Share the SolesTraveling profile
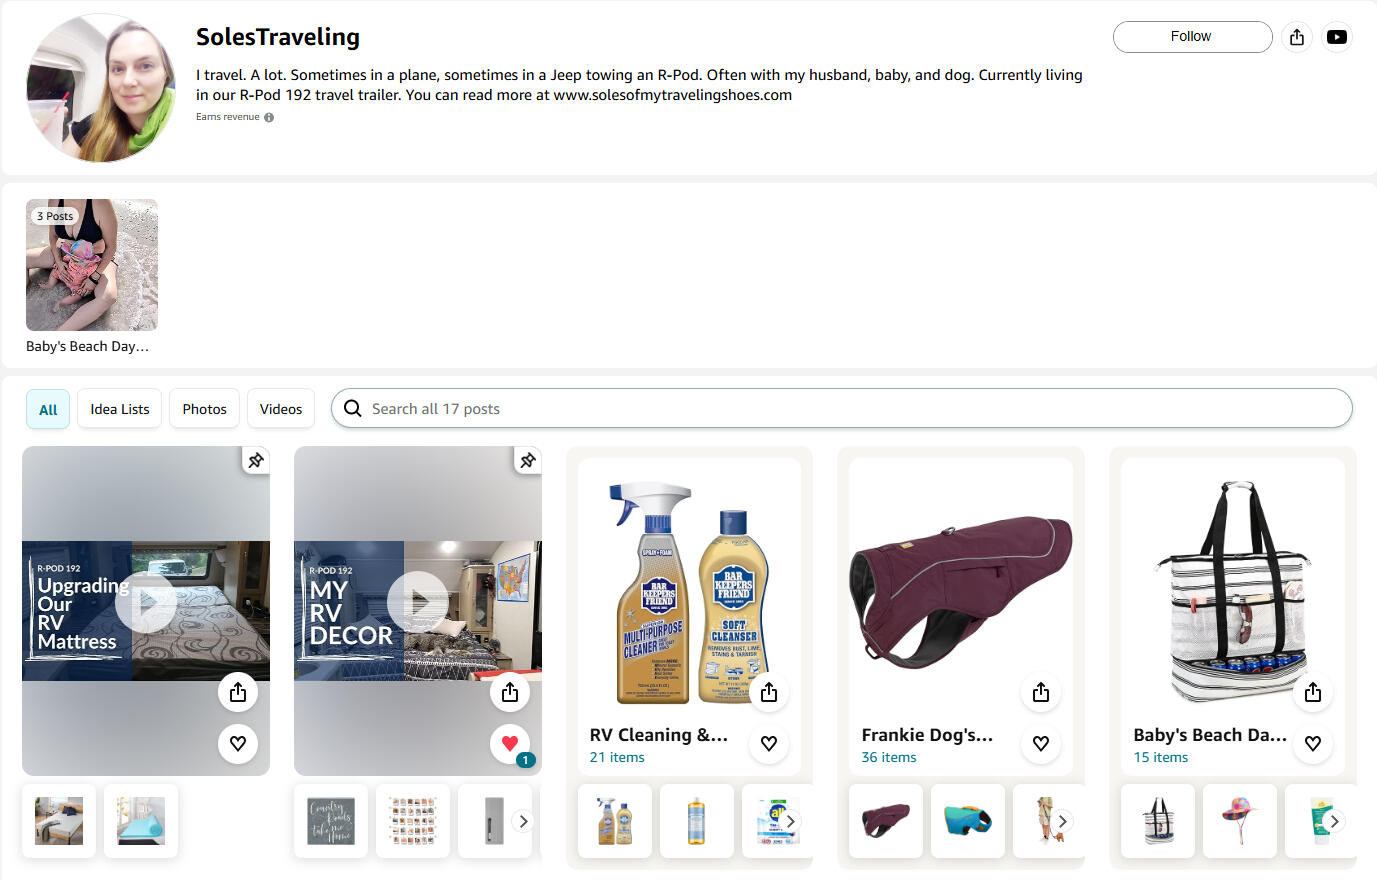 click(x=1297, y=37)
